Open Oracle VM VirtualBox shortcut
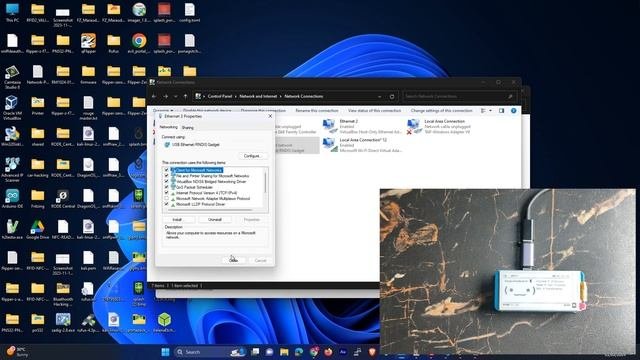The image size is (640, 360). [x=12, y=107]
